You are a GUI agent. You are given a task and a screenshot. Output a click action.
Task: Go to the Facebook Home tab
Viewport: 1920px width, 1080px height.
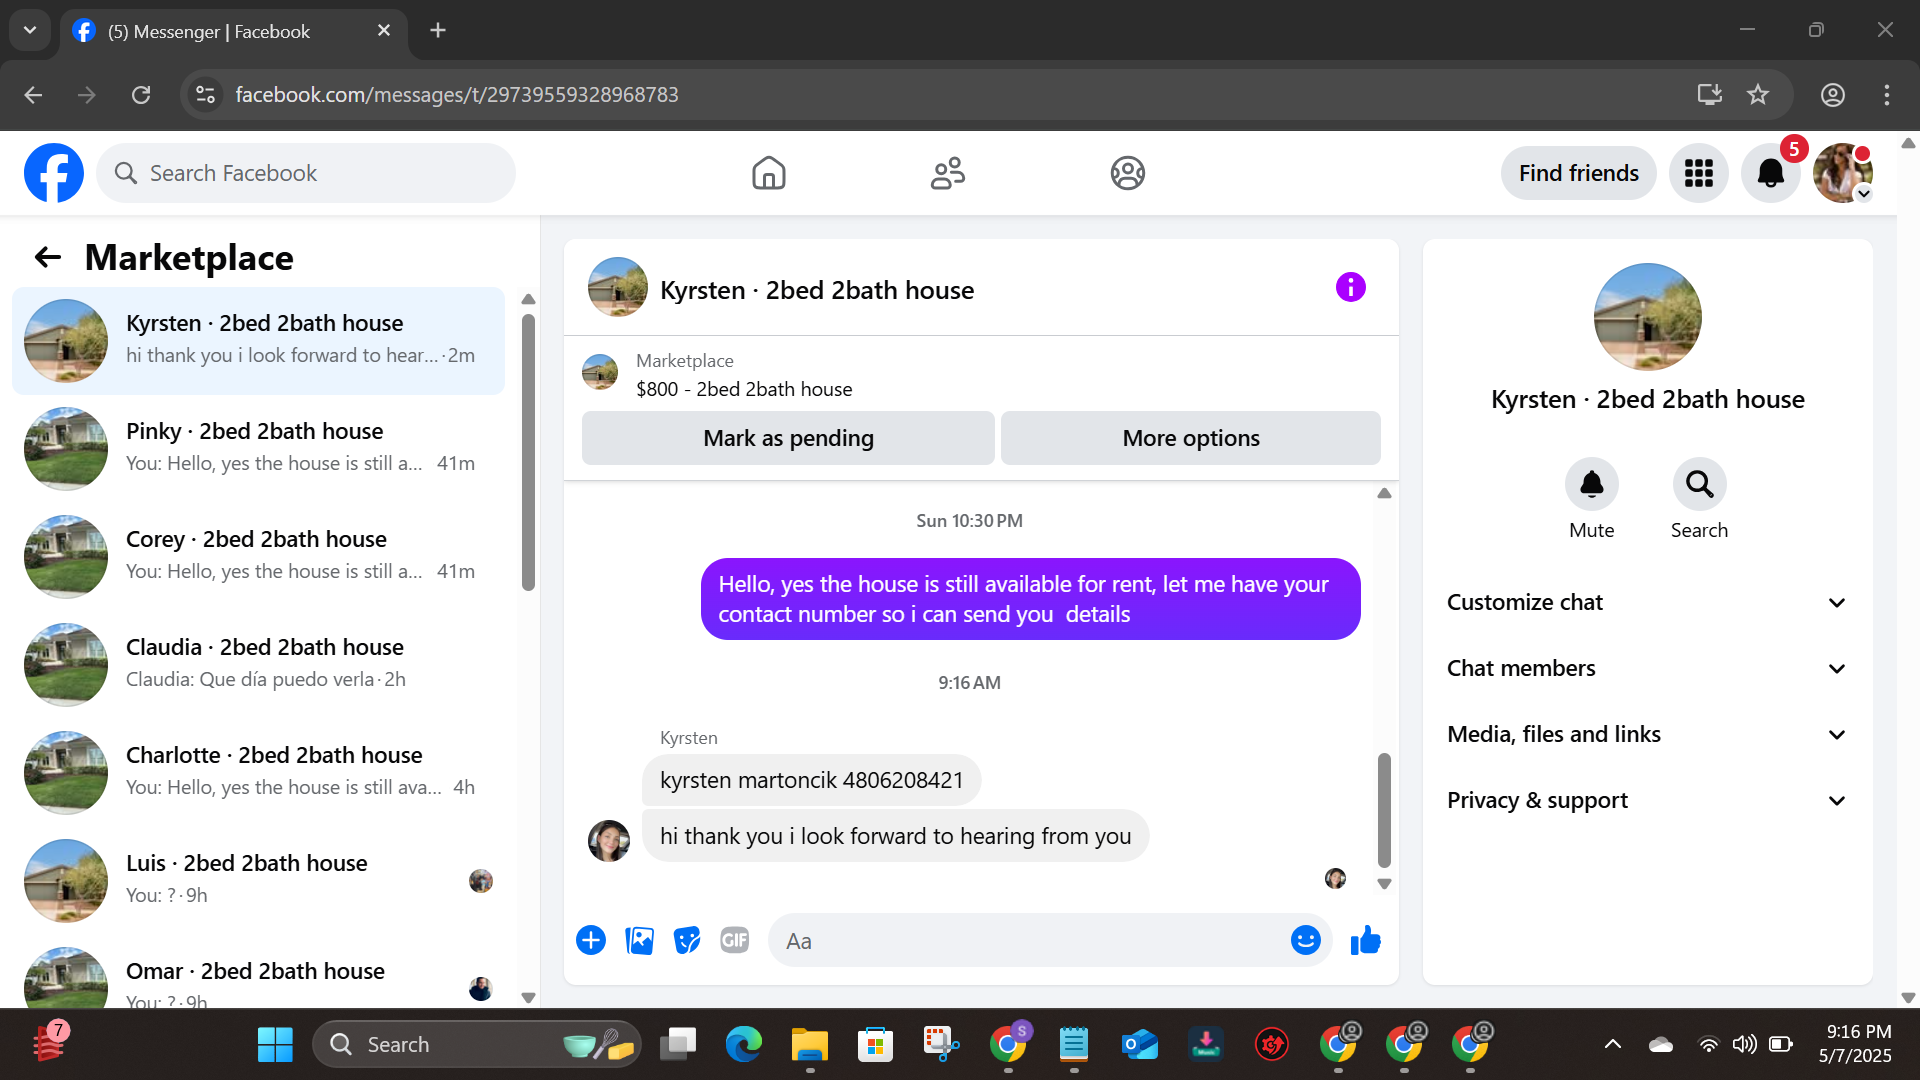click(768, 173)
